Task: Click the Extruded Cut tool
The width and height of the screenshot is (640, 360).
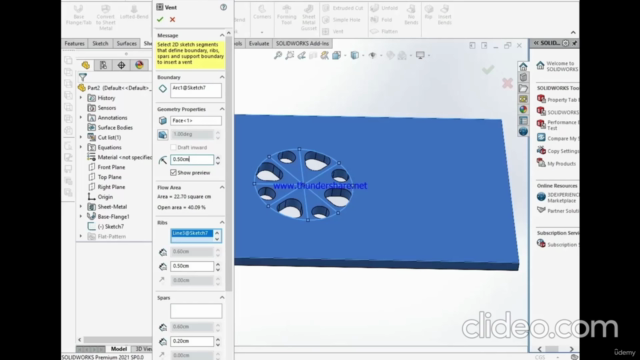Action: [x=343, y=8]
